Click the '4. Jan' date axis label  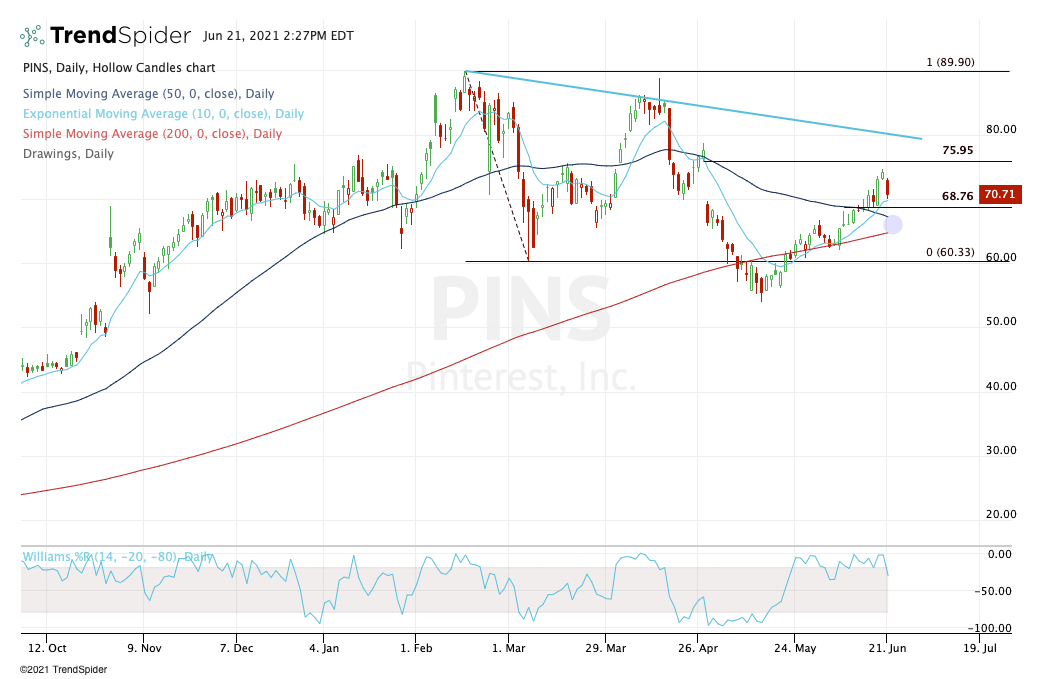(x=324, y=648)
